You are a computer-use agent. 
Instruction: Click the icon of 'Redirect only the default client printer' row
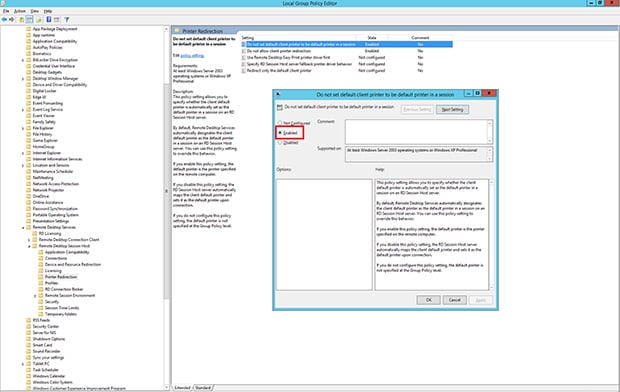[x=244, y=70]
